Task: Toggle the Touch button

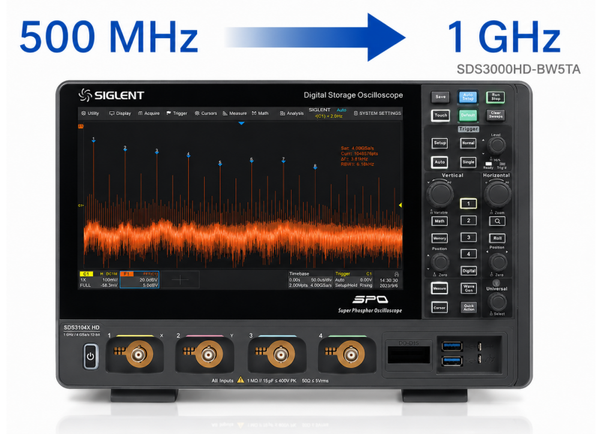Action: coord(440,115)
